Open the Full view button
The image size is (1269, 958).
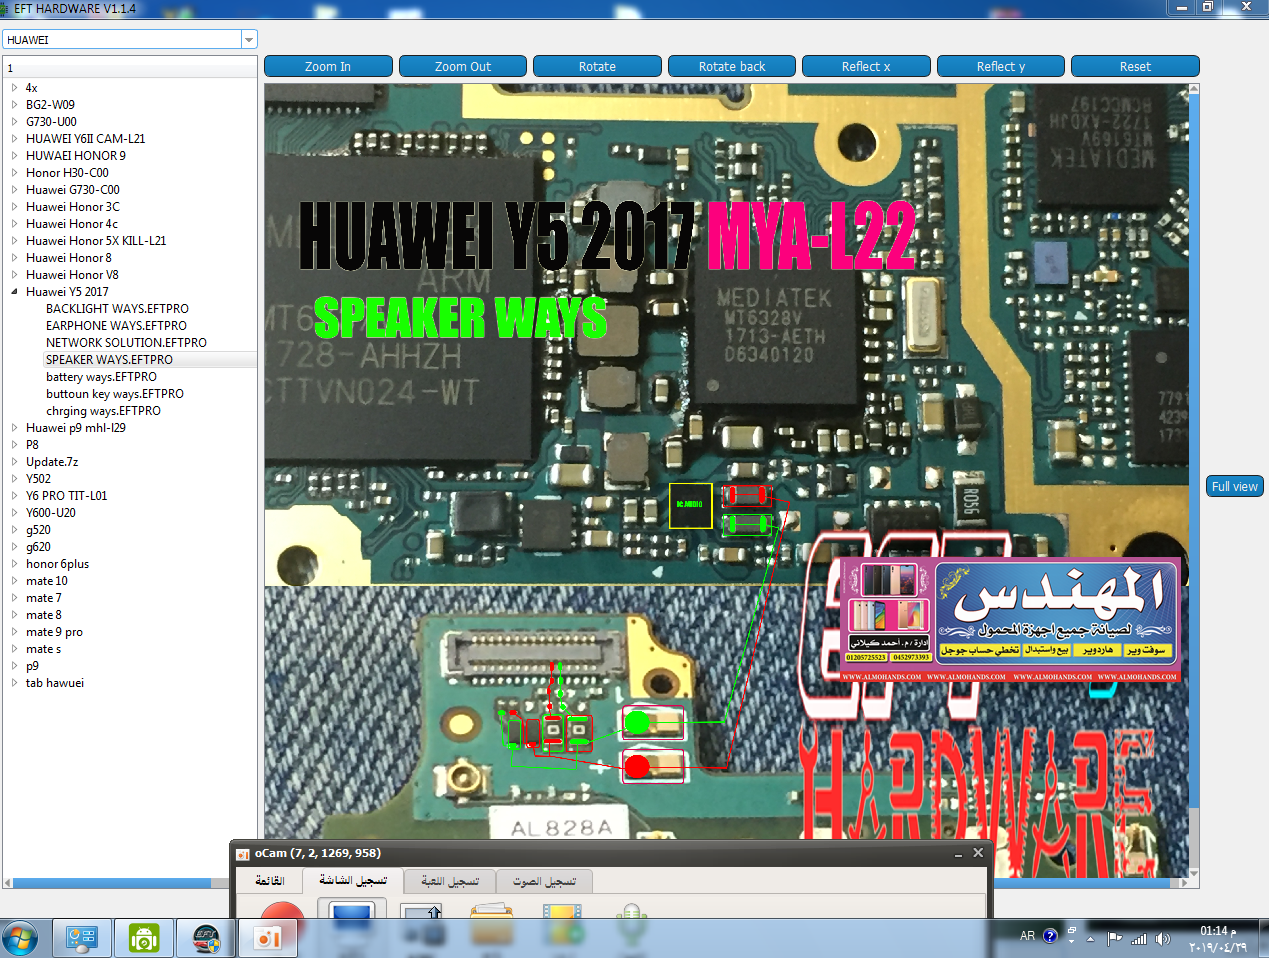pyautogui.click(x=1235, y=487)
